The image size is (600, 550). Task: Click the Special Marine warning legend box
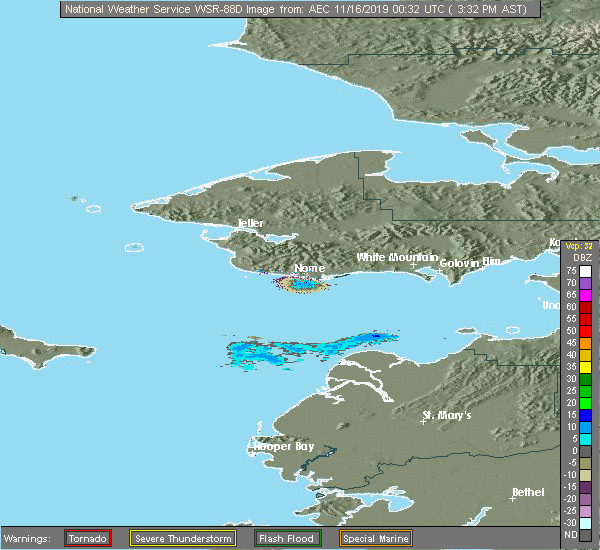tap(376, 538)
